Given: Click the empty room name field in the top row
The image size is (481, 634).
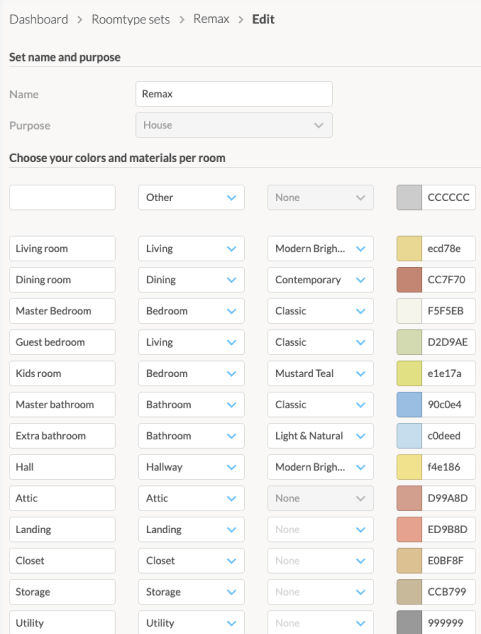Looking at the screenshot, I should click(x=62, y=198).
